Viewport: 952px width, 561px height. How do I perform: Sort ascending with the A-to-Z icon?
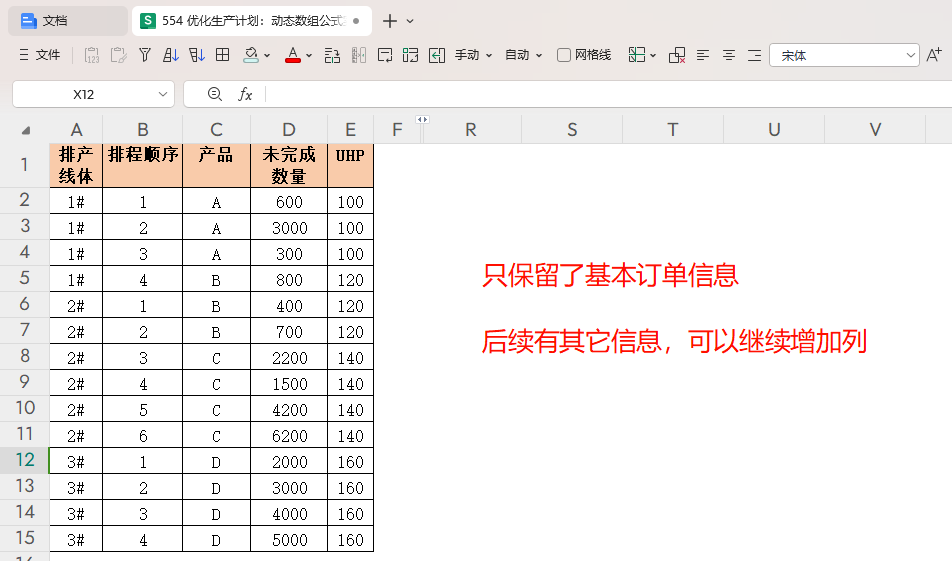pos(171,55)
